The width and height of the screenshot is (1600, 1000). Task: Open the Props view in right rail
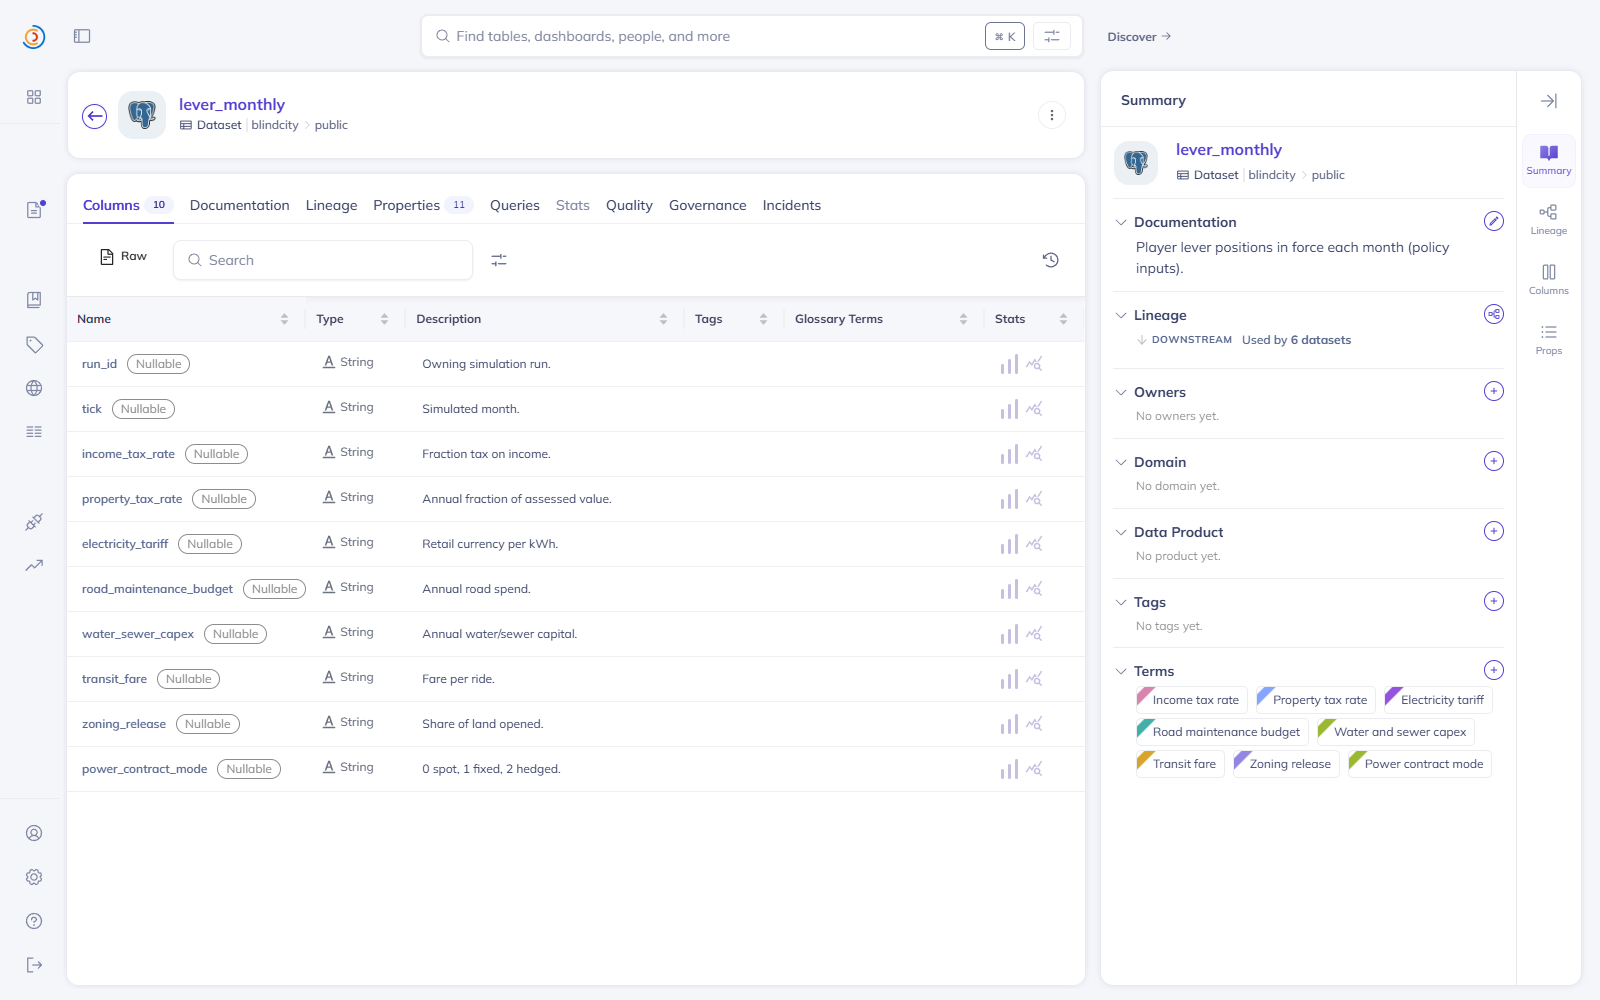1549,340
